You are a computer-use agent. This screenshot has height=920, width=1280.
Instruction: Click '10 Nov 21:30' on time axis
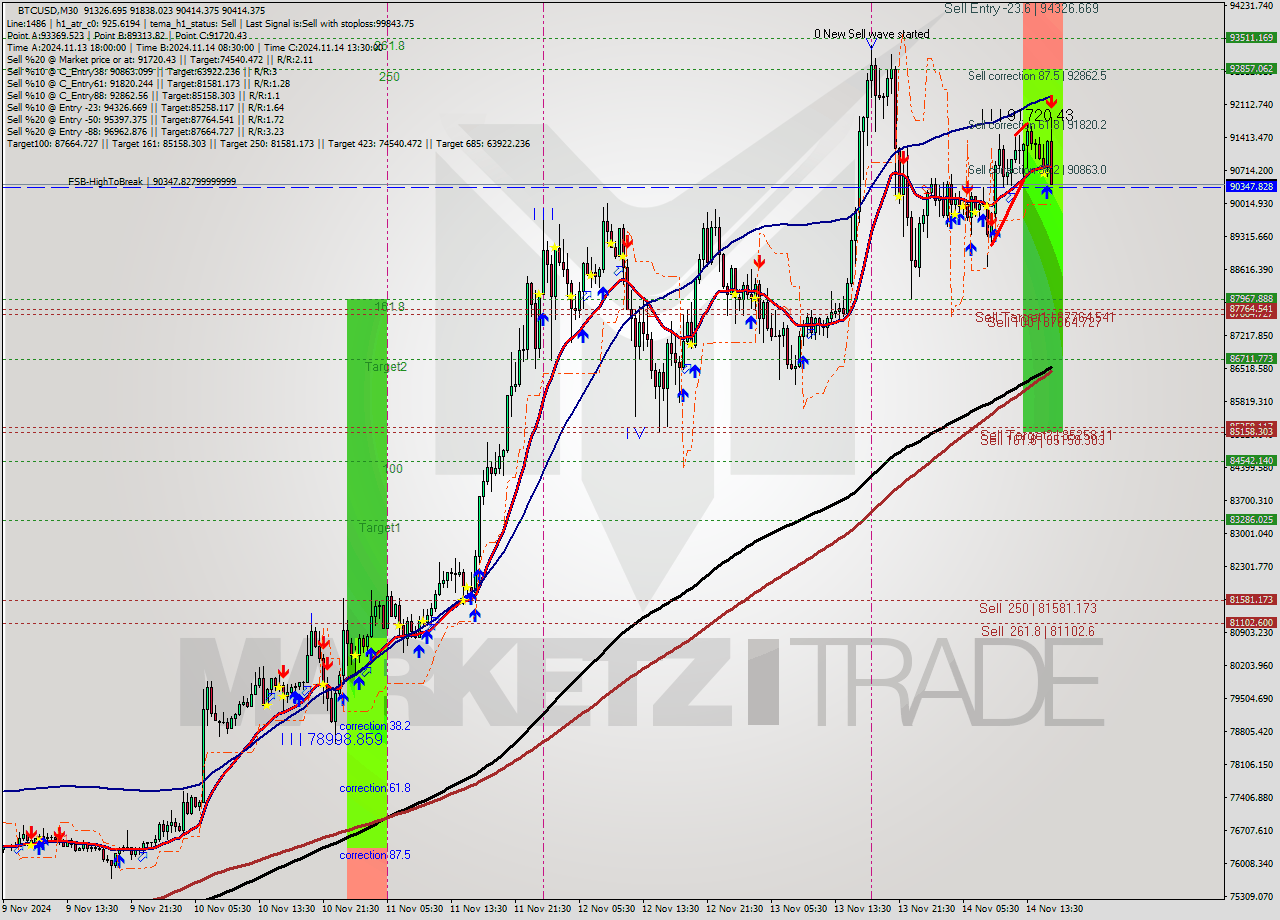352,909
